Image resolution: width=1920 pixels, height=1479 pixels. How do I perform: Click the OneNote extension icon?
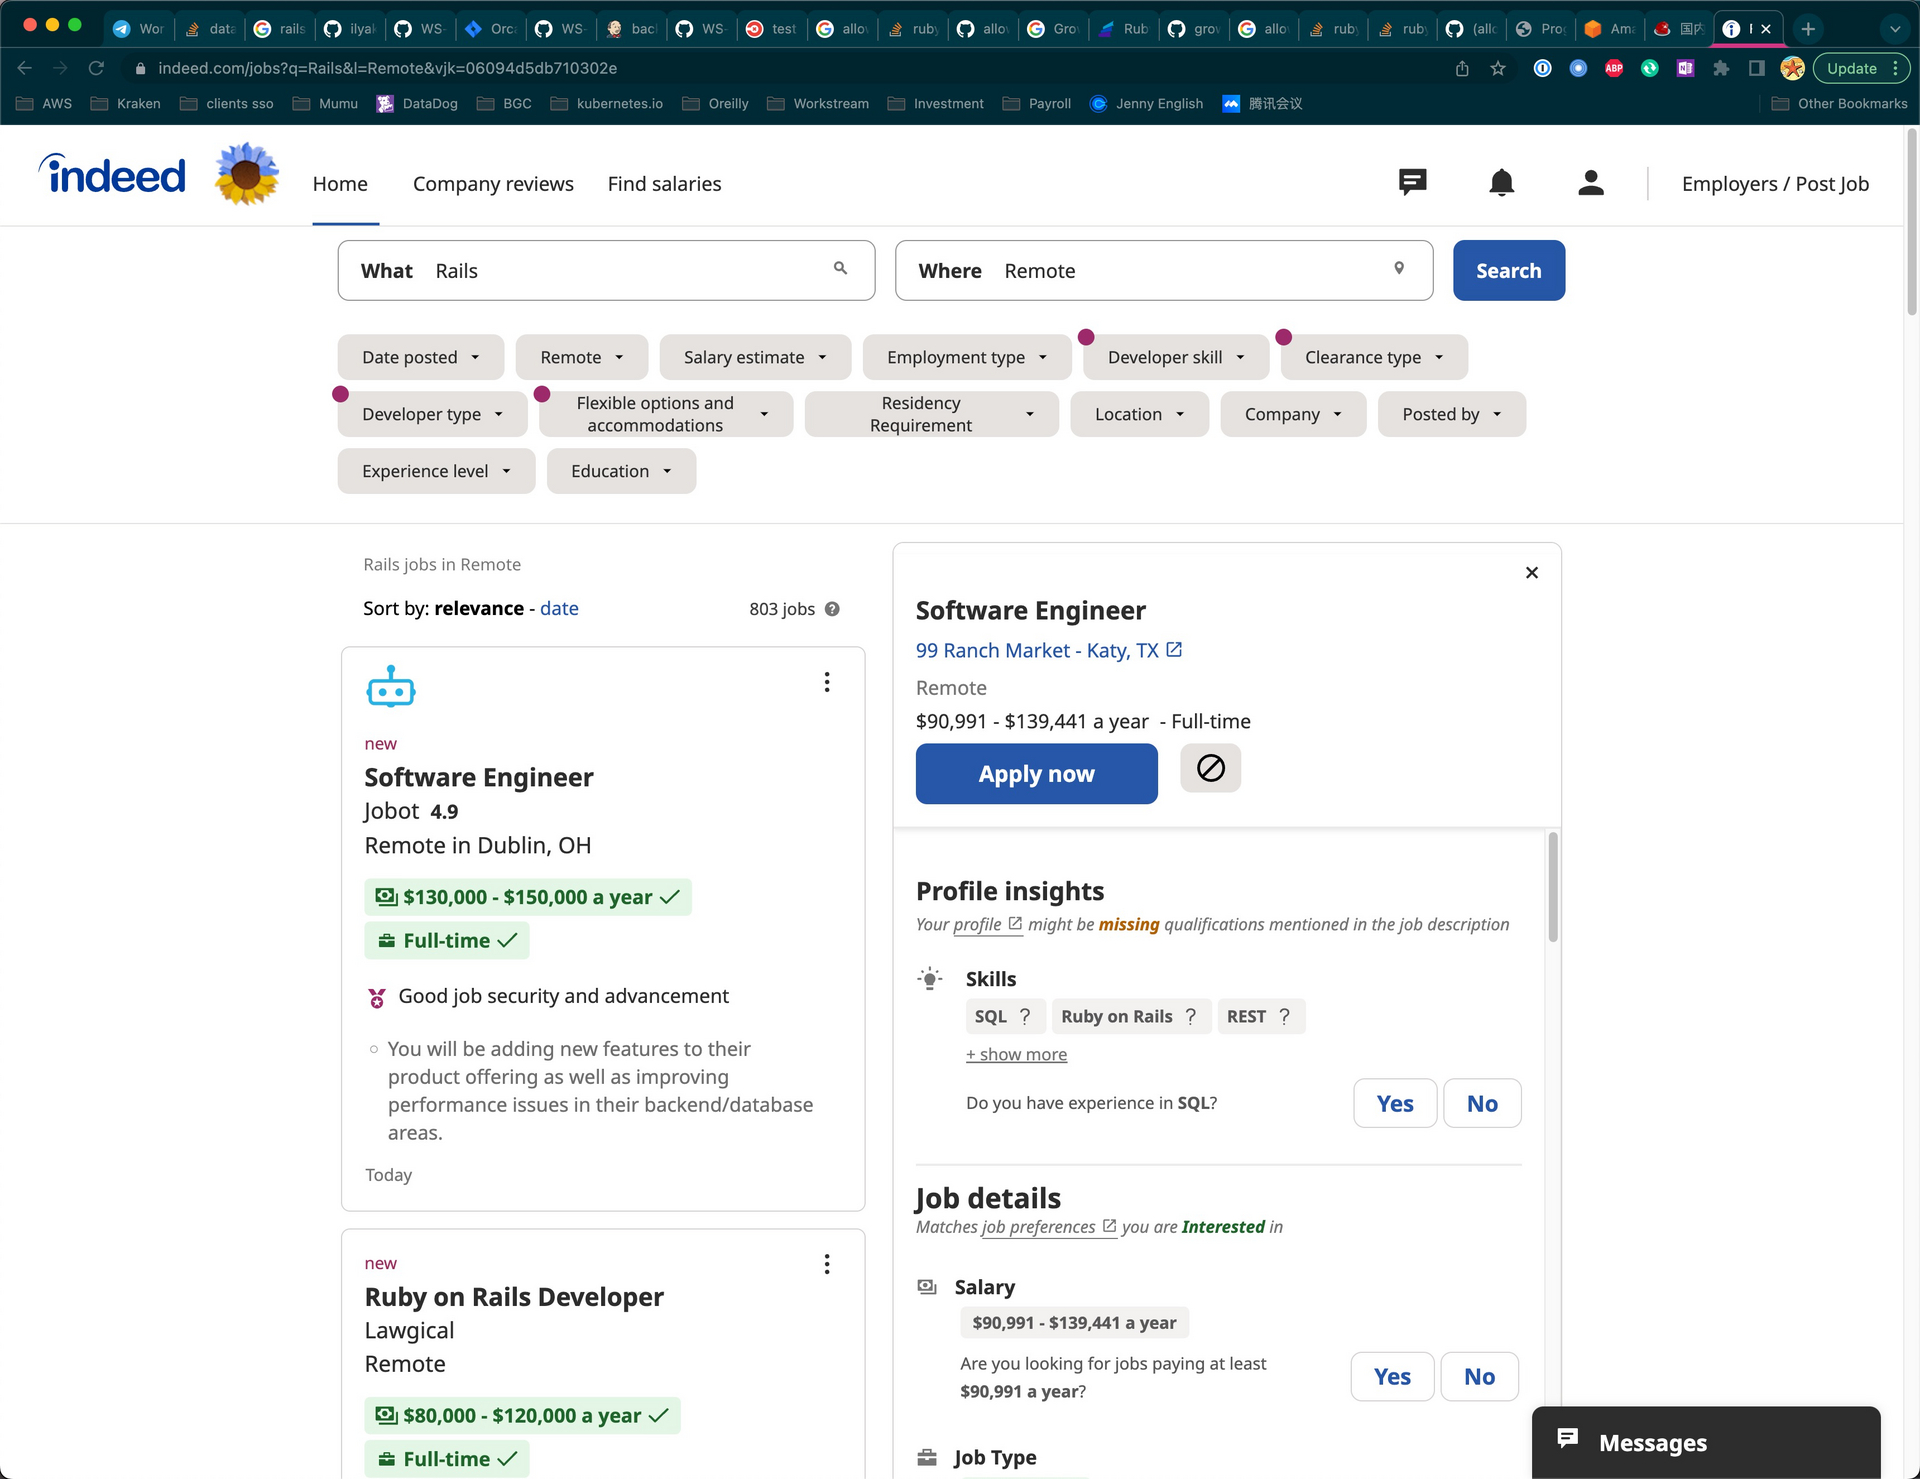[1685, 68]
